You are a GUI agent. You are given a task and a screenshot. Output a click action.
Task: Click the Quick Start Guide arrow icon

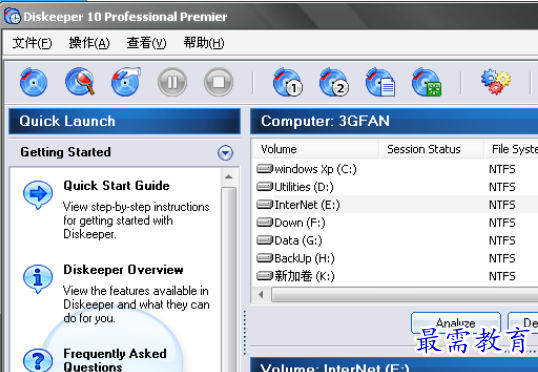38,195
